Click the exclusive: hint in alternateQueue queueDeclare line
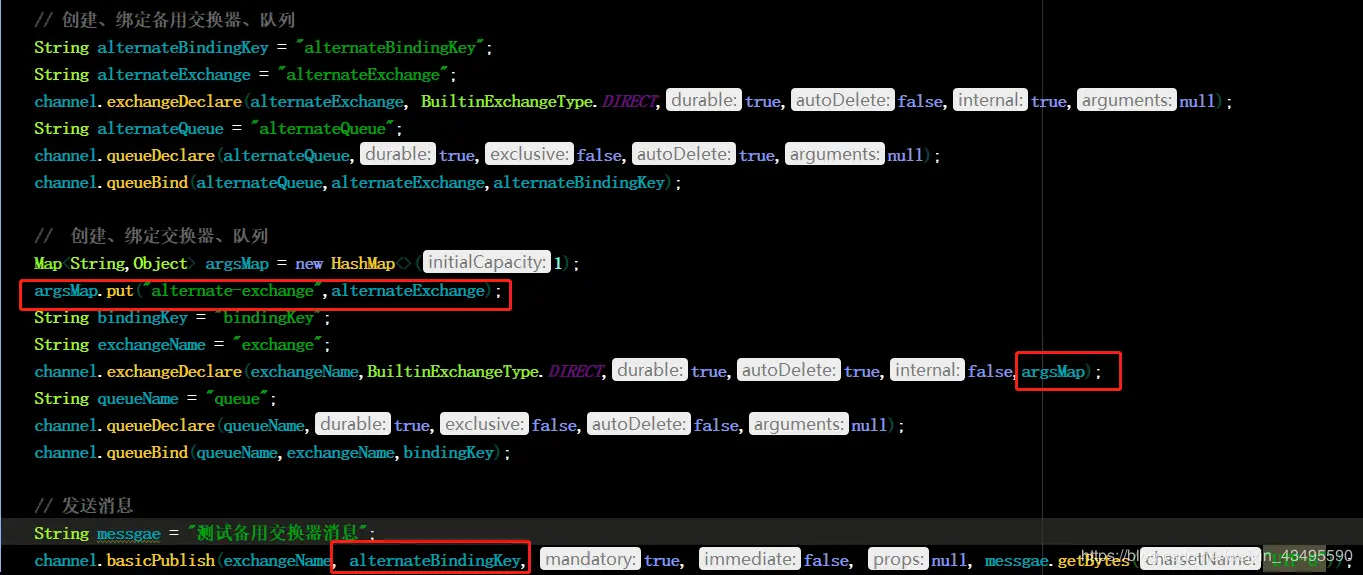 click(x=530, y=155)
